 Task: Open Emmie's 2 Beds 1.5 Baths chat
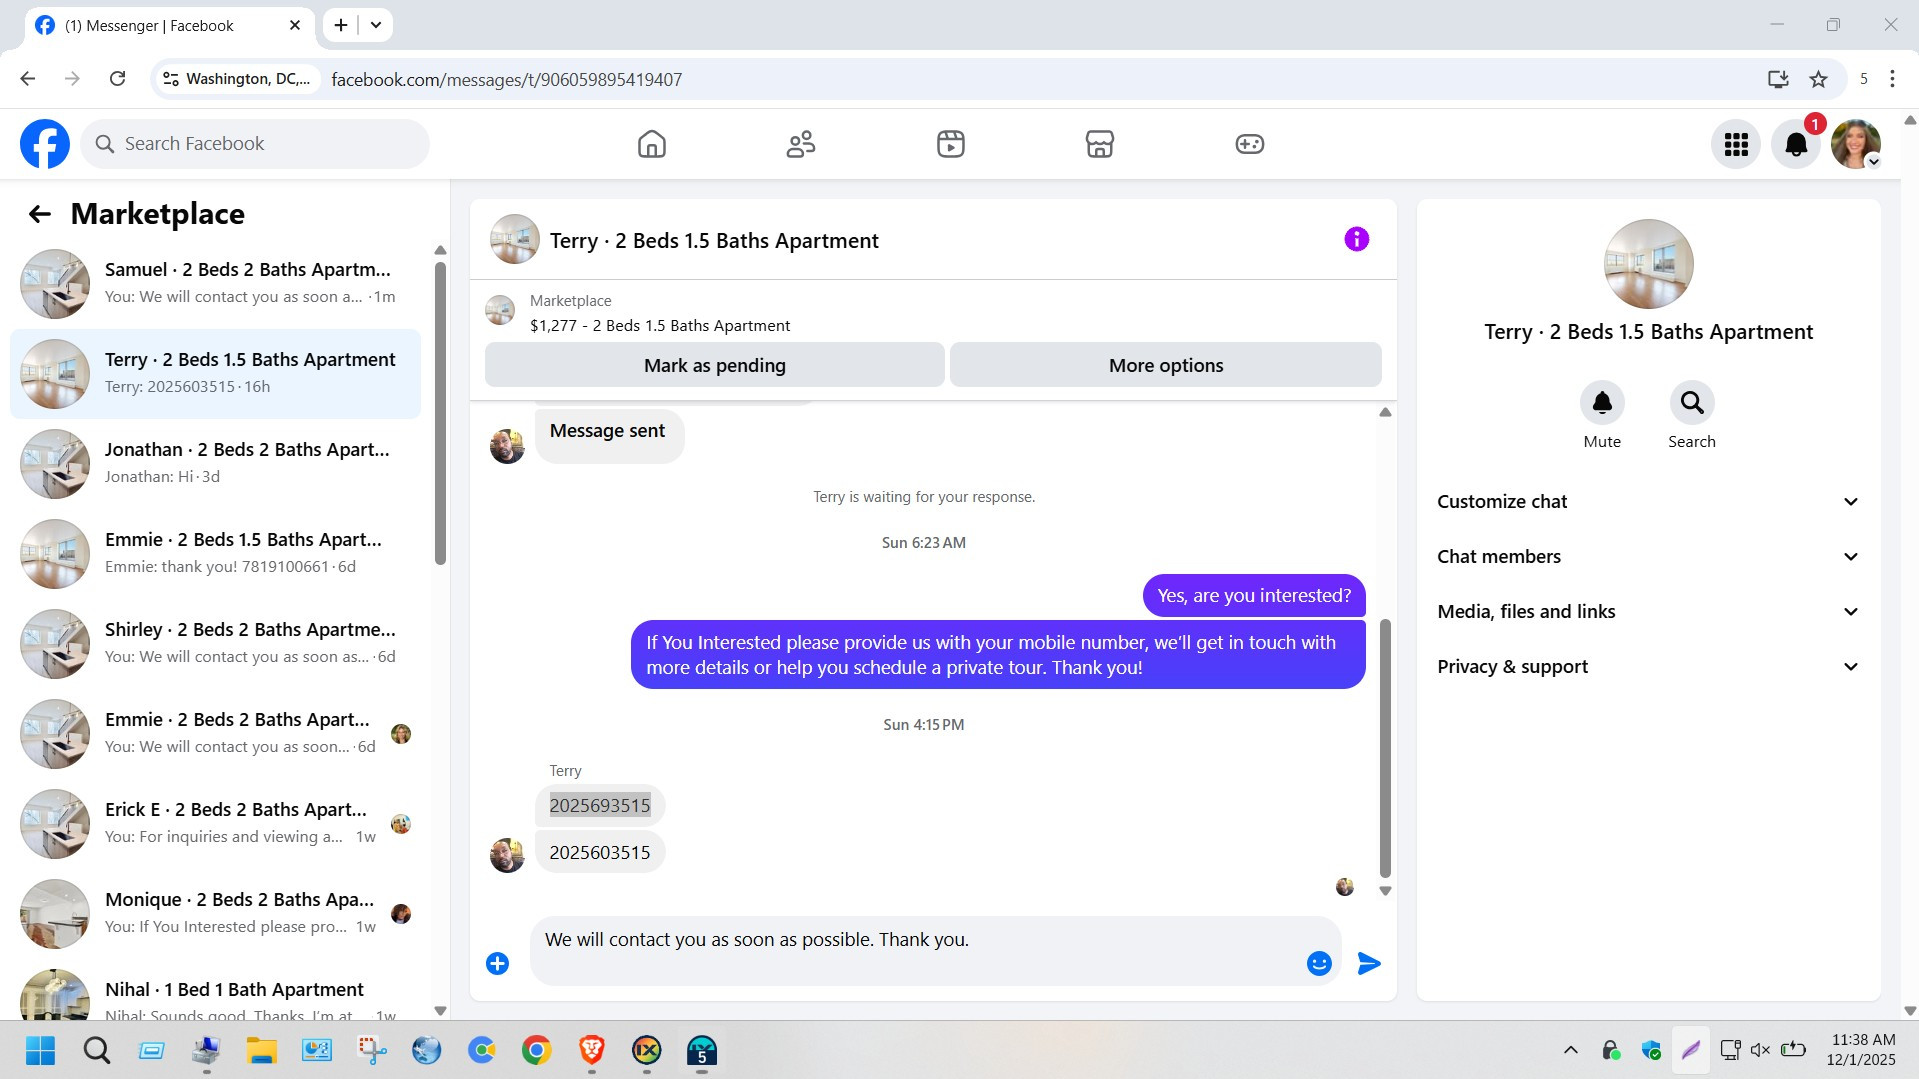(x=215, y=554)
